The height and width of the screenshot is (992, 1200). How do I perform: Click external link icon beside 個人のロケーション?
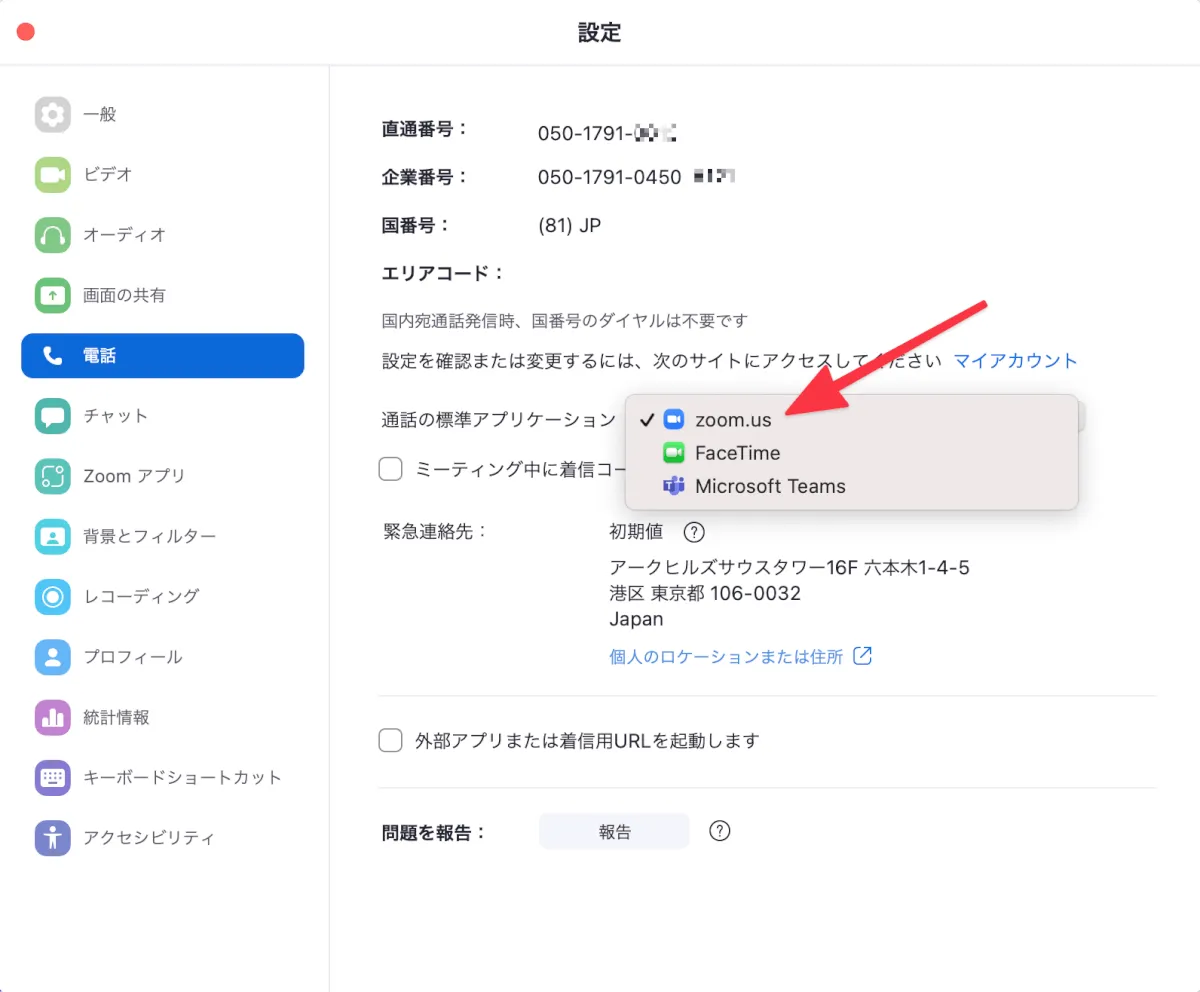(863, 657)
